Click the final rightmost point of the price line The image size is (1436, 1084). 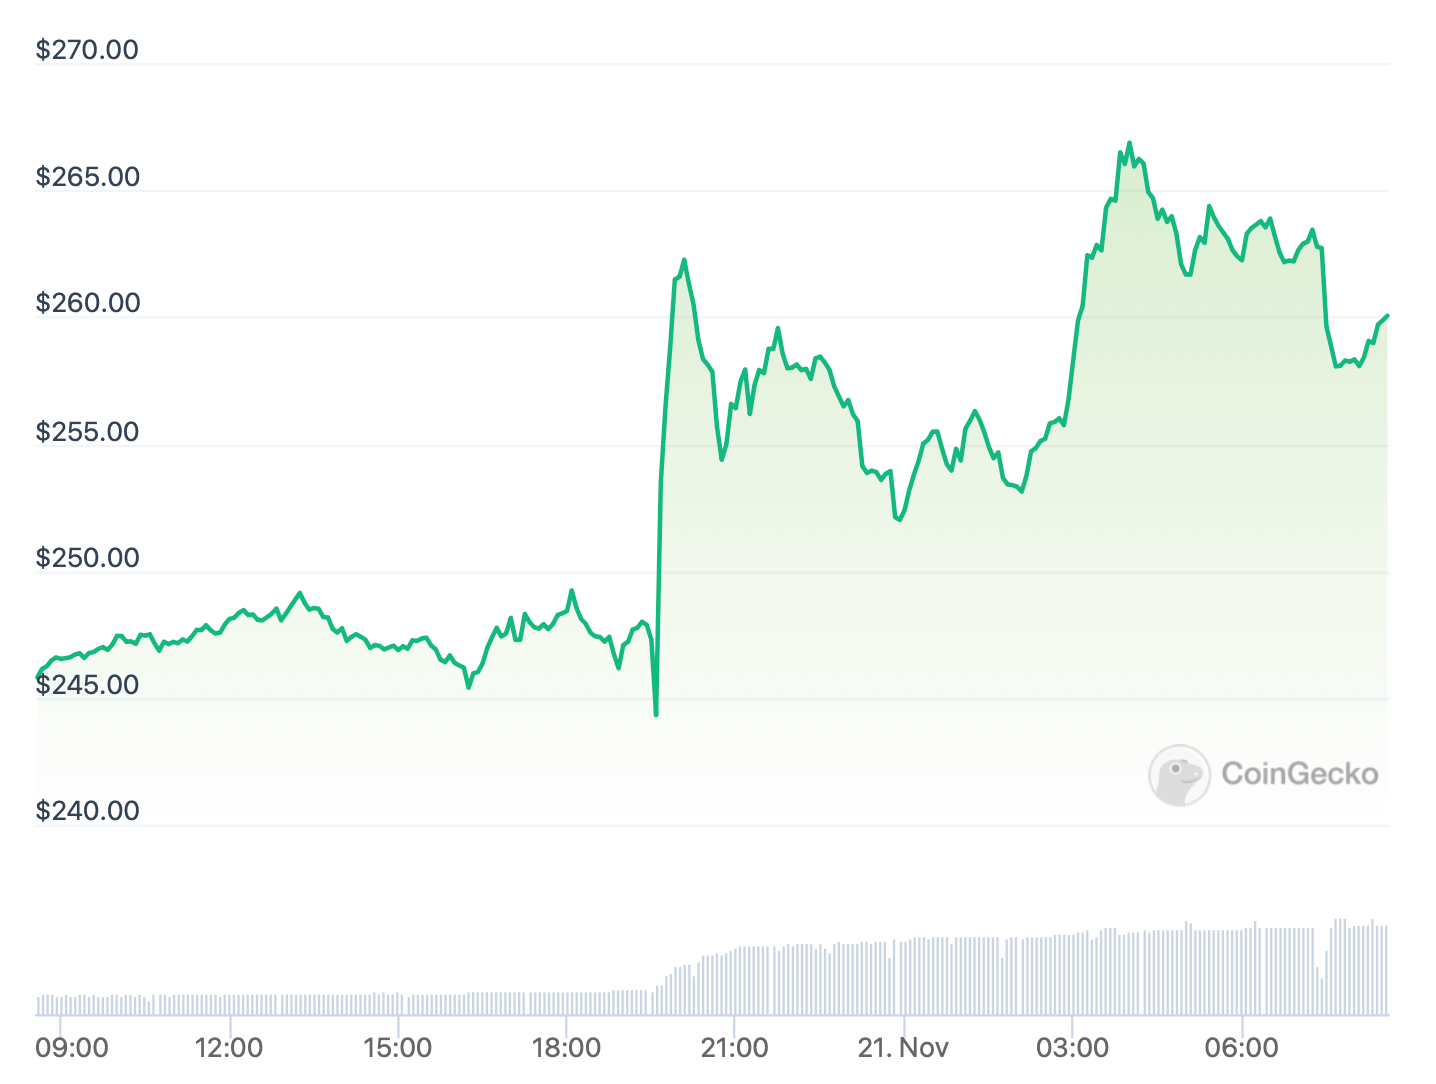(x=1387, y=316)
